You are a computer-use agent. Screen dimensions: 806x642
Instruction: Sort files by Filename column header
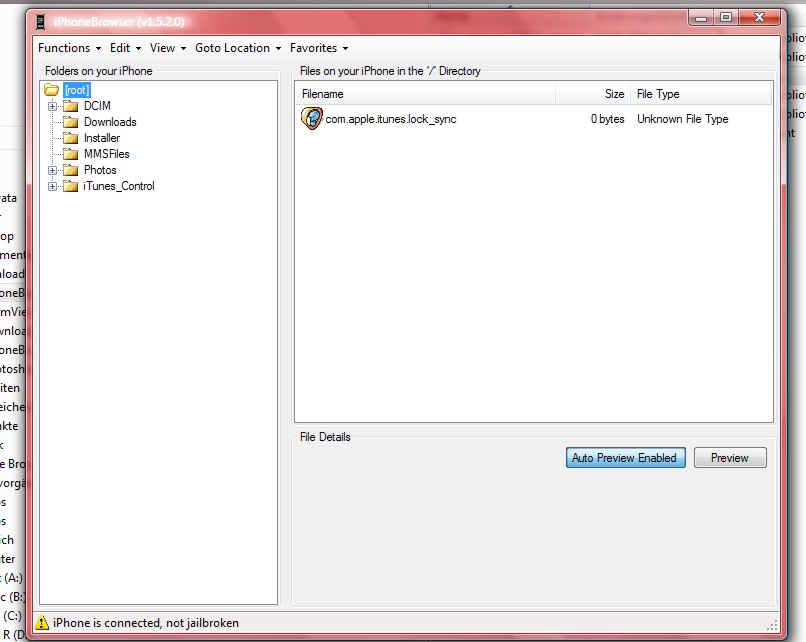click(x=424, y=94)
